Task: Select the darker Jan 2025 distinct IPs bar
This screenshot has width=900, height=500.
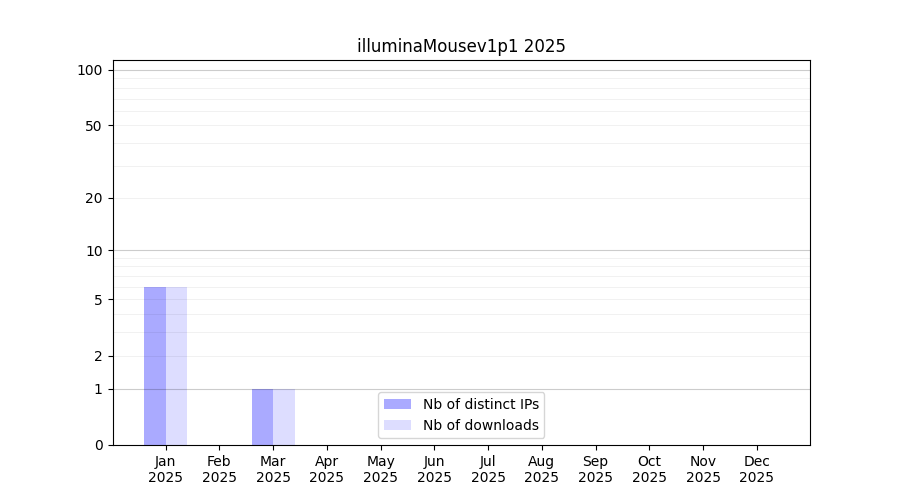Action: coord(155,366)
